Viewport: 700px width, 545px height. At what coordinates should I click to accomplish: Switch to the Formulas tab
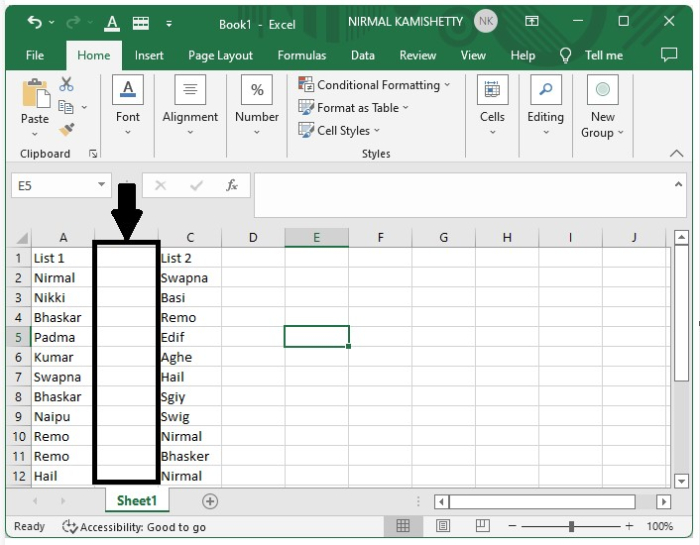pyautogui.click(x=302, y=55)
